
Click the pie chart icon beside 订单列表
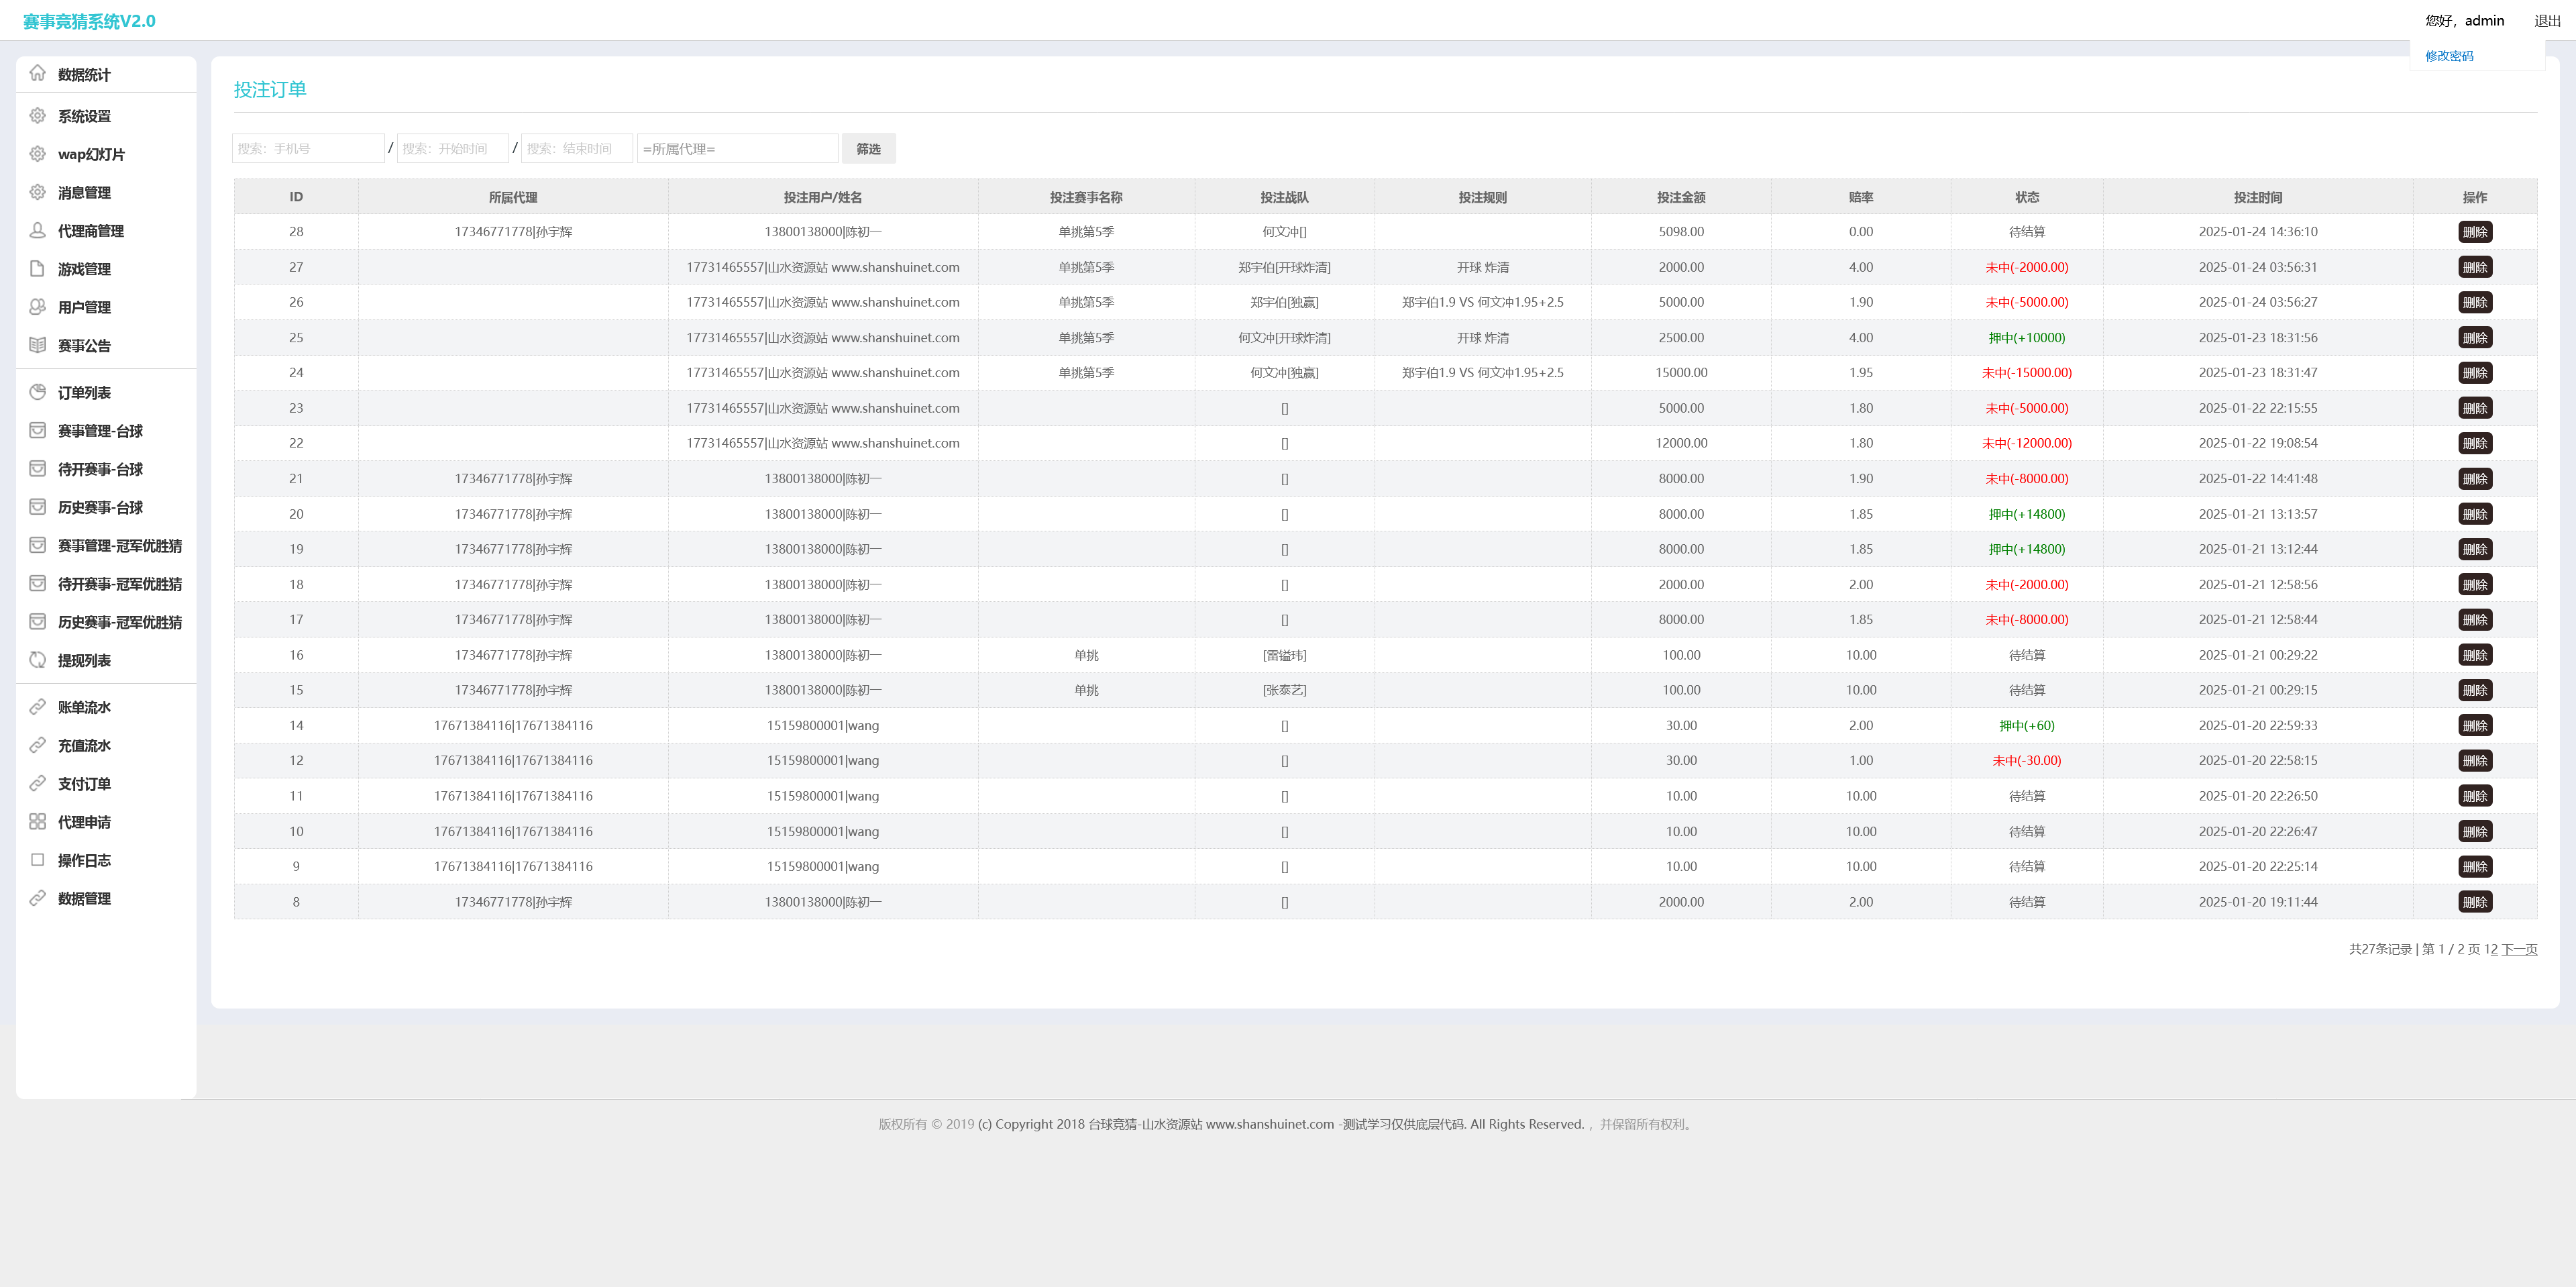pos(37,392)
